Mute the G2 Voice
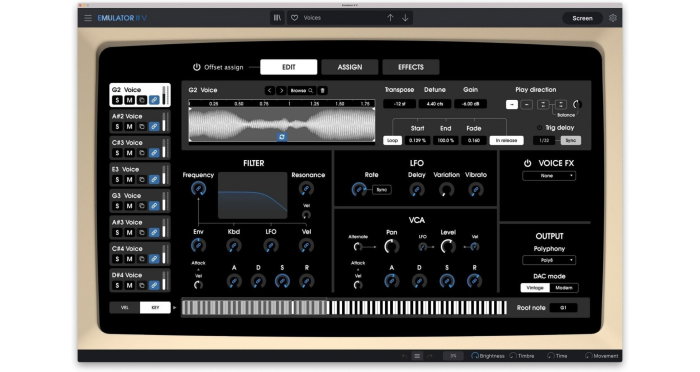The width and height of the screenshot is (700, 372). [129, 100]
